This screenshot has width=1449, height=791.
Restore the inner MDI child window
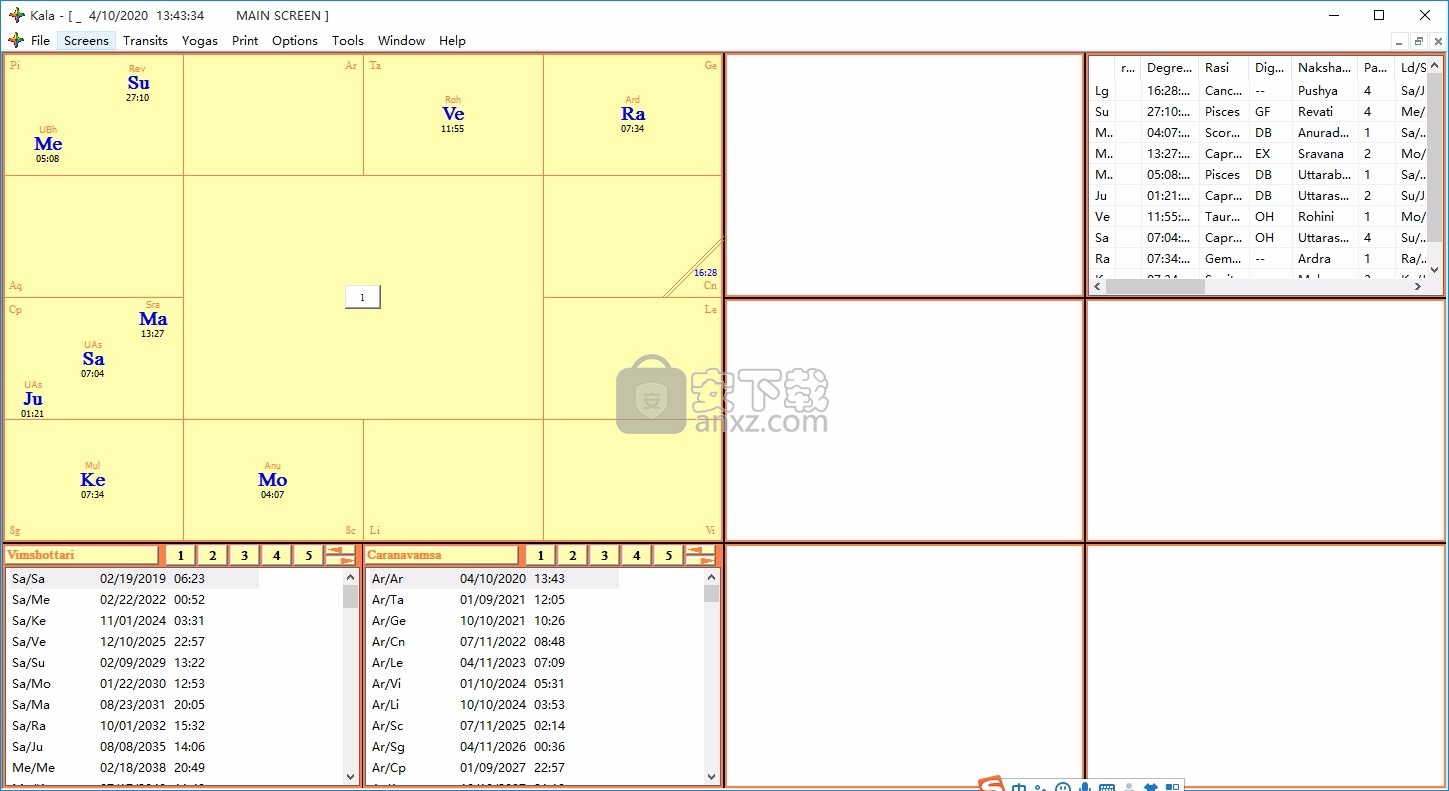tap(1418, 41)
